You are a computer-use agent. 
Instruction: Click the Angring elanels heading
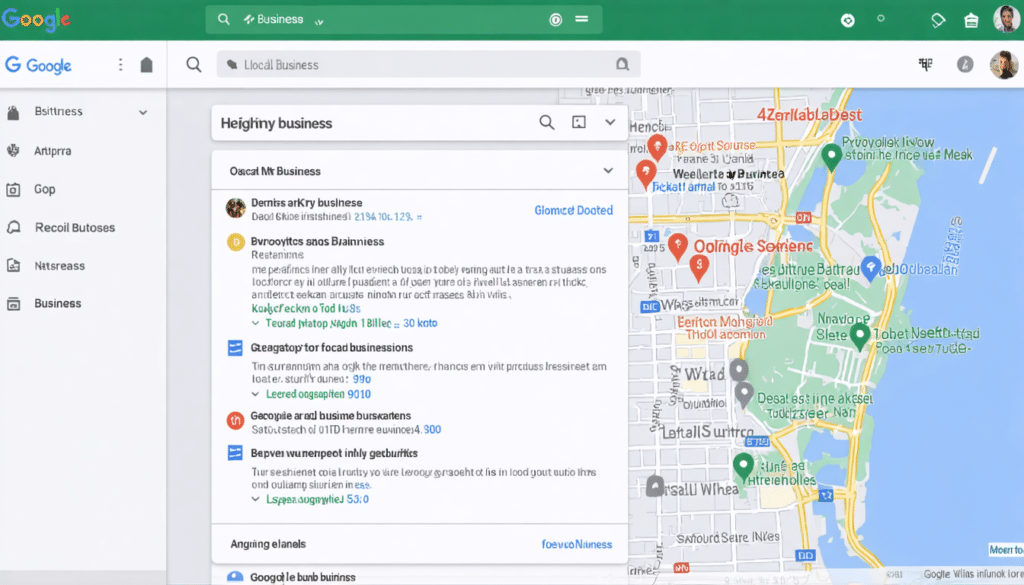[x=268, y=544]
